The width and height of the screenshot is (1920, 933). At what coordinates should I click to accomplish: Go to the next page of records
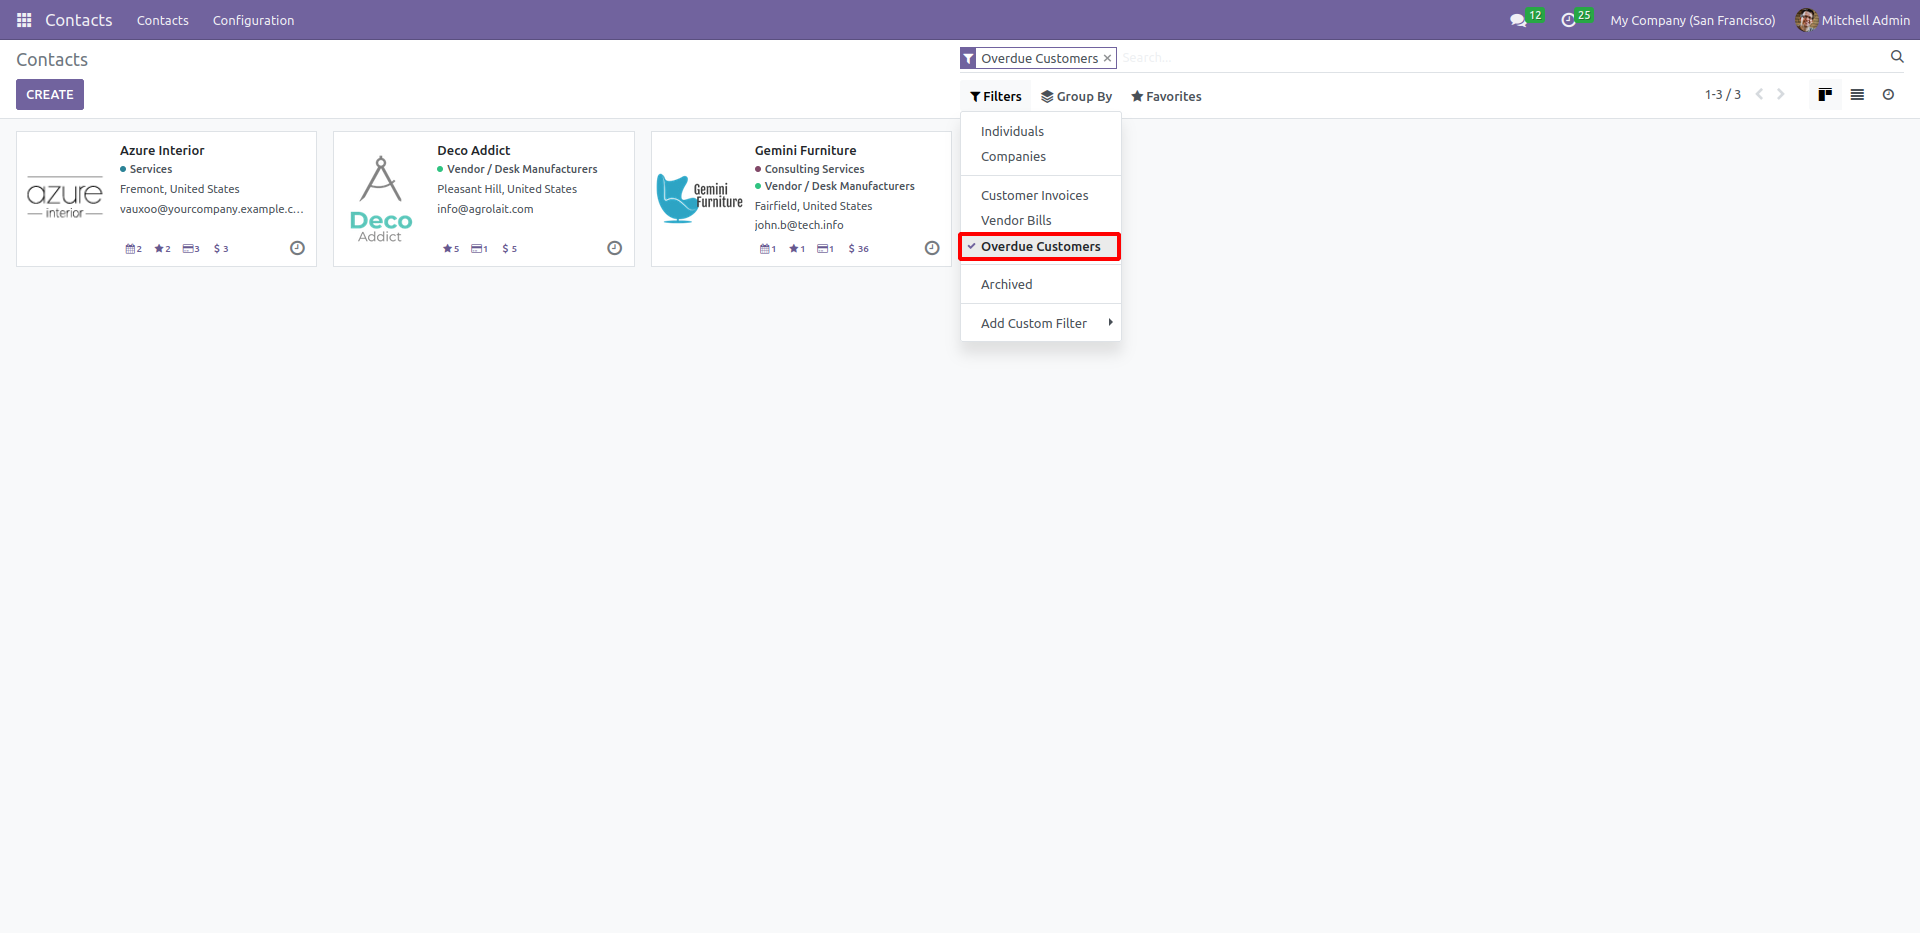click(x=1781, y=95)
